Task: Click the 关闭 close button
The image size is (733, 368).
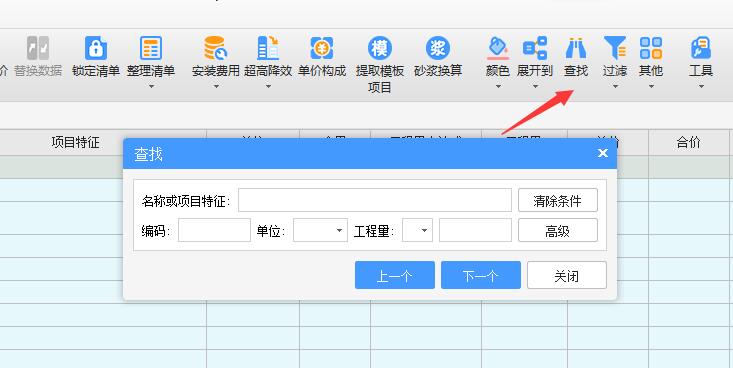Action: [x=567, y=275]
